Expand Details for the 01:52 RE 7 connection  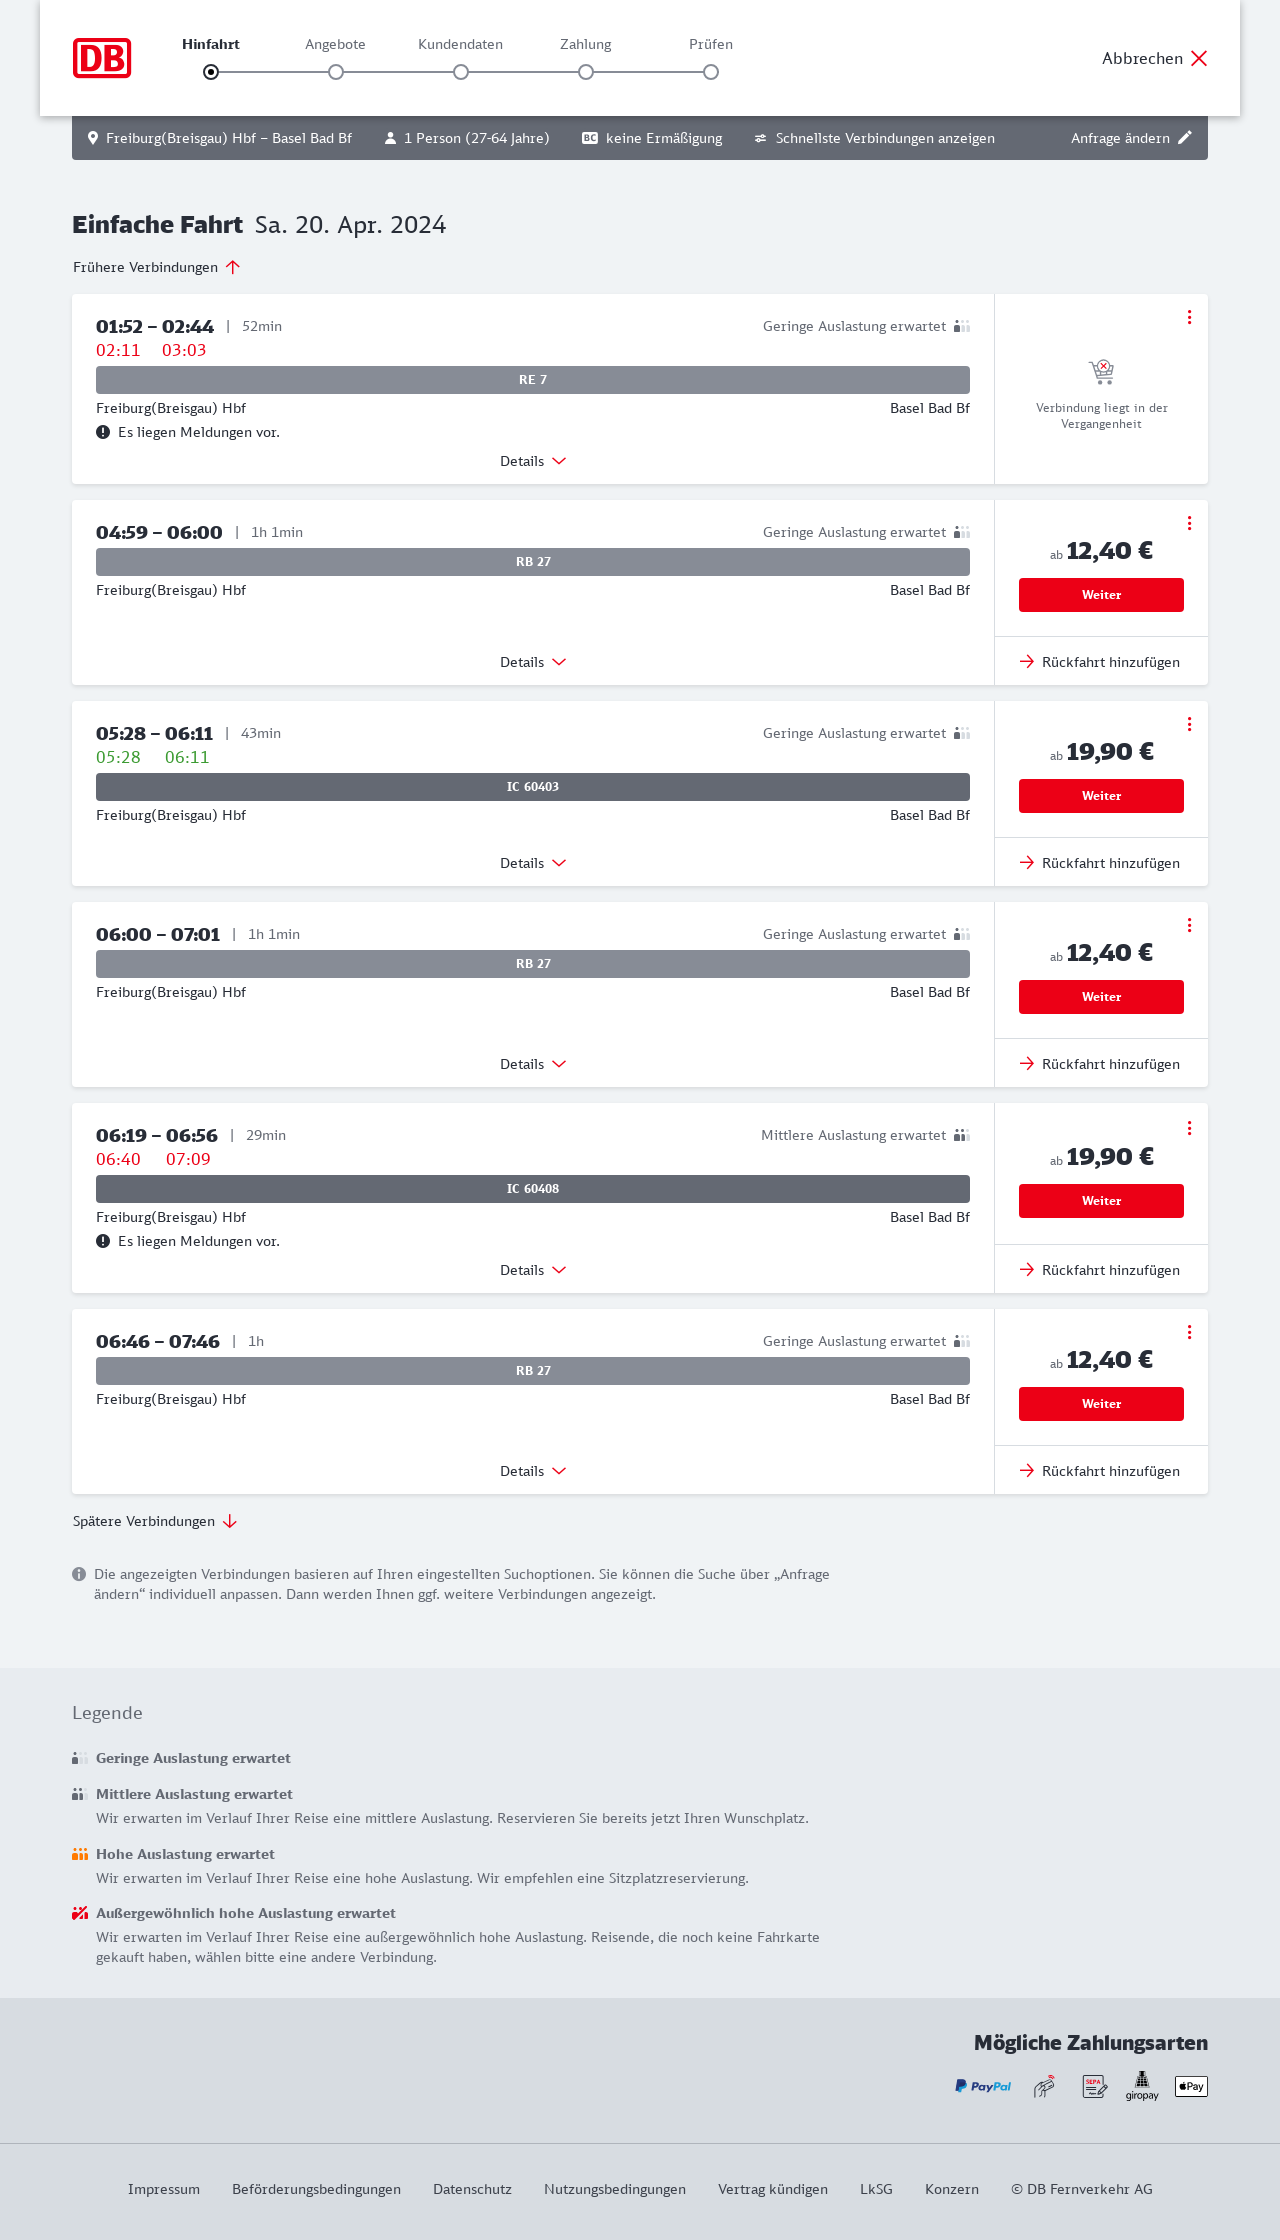click(x=533, y=461)
